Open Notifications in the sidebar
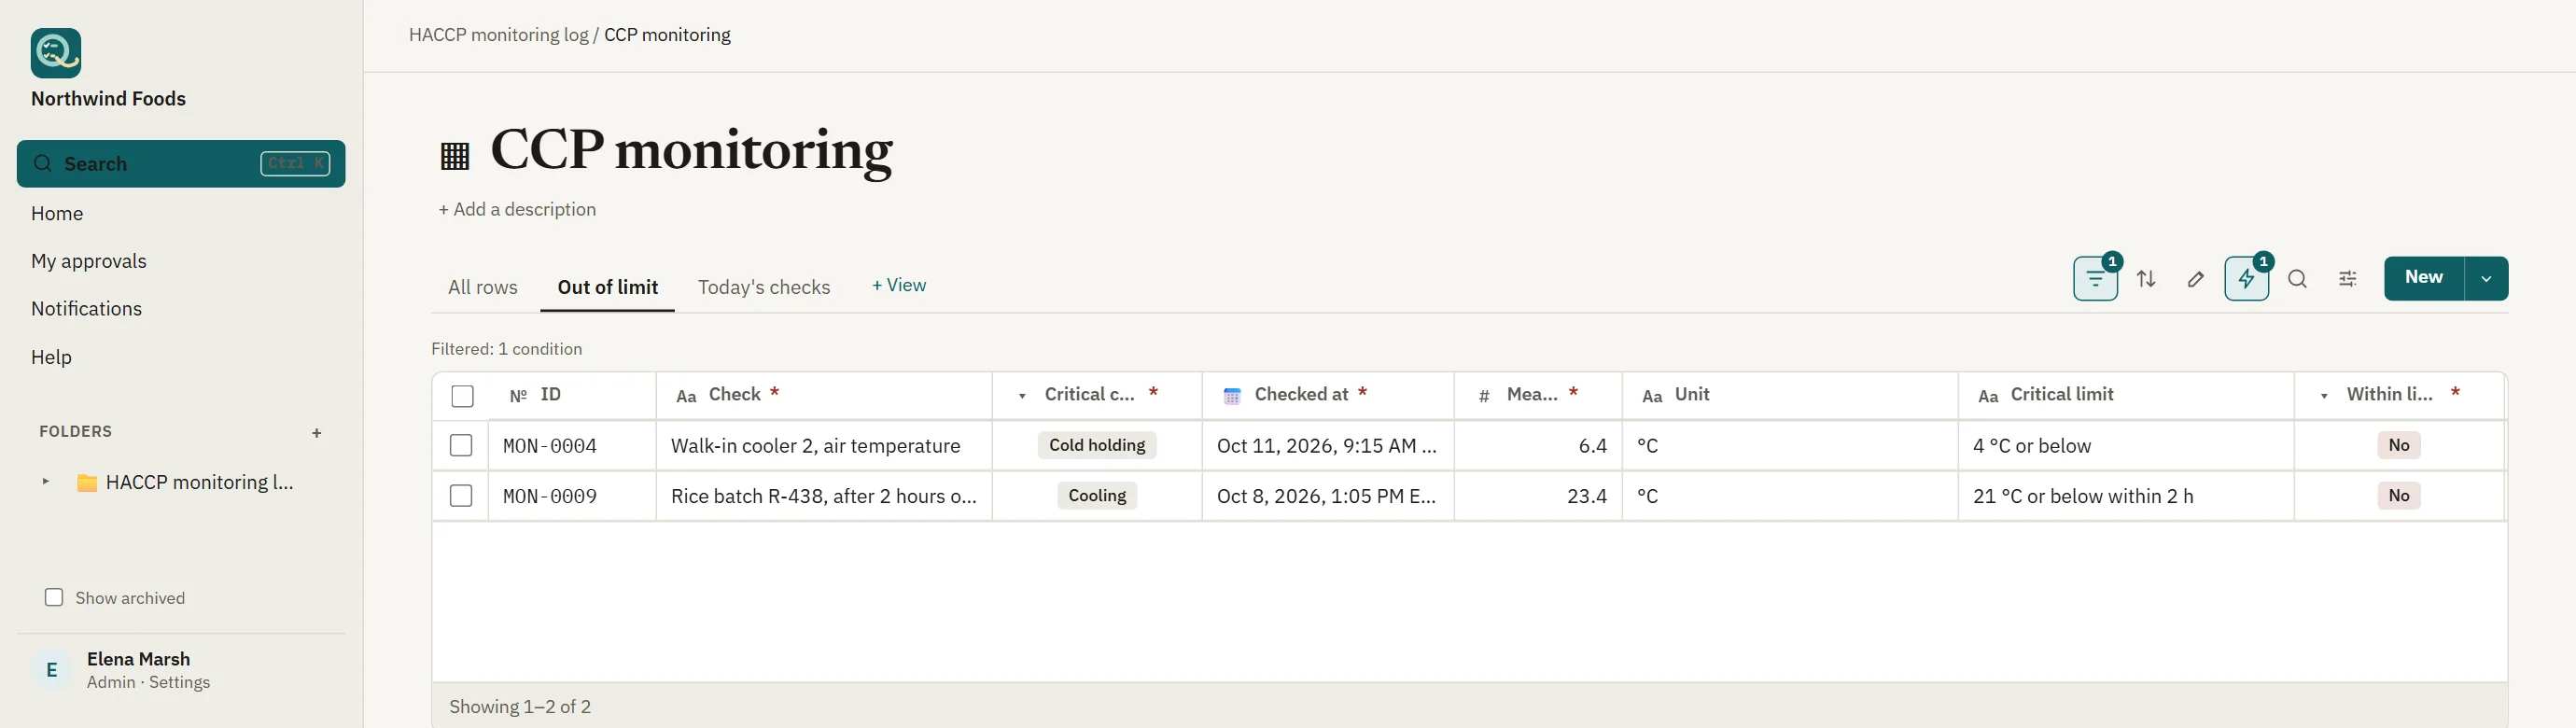 (86, 309)
